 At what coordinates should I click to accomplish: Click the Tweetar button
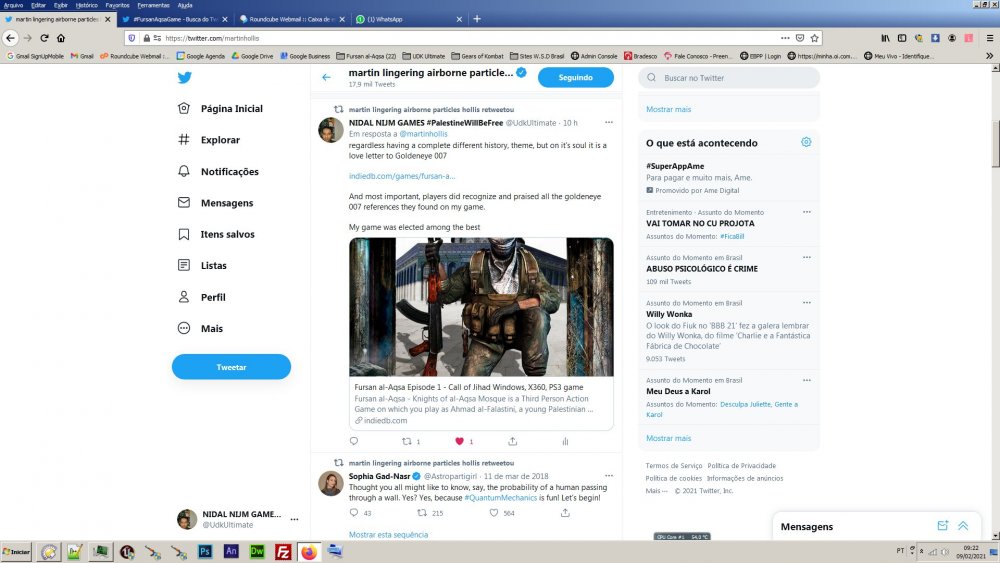pyautogui.click(x=231, y=367)
